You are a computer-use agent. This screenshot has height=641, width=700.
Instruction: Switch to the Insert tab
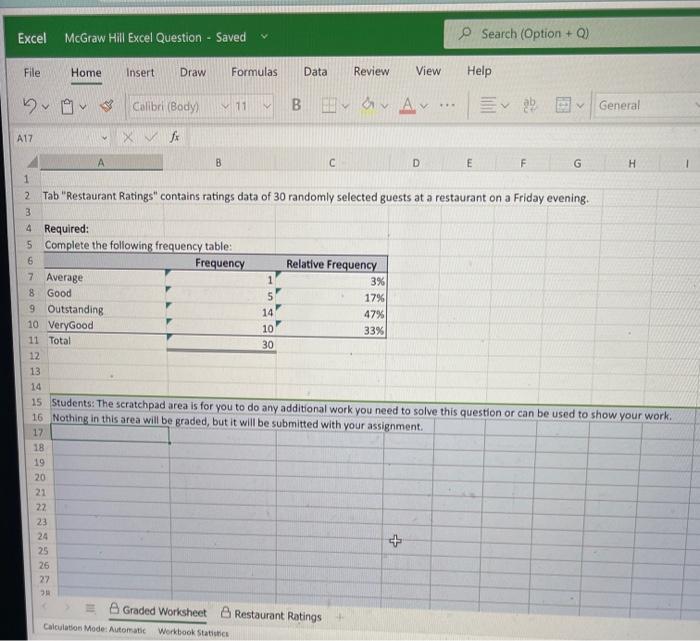point(140,72)
